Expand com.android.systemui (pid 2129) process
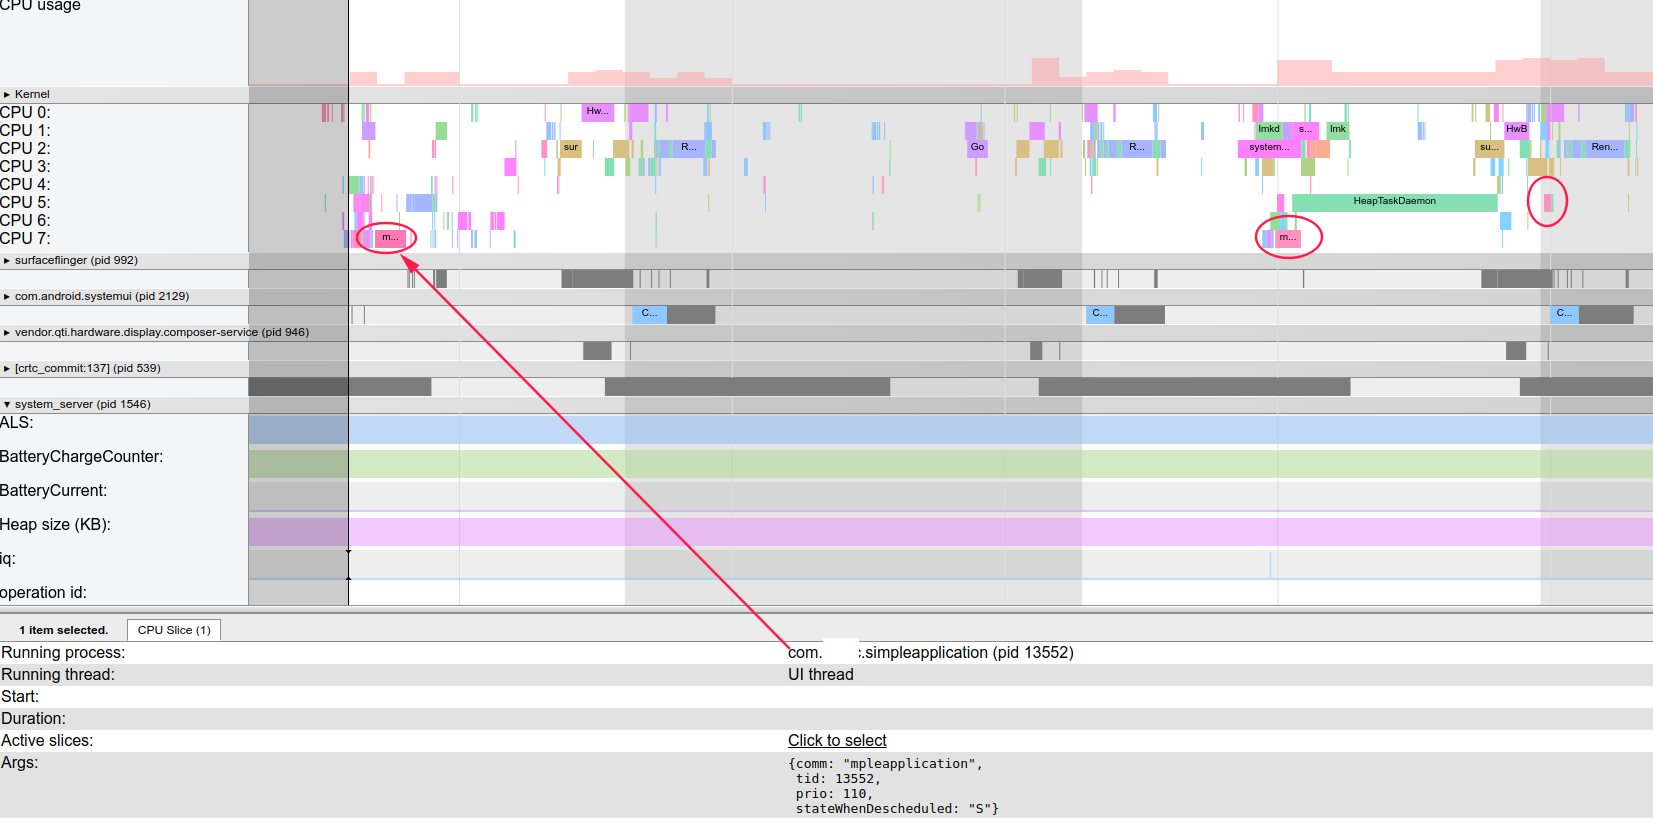1653x836 pixels. pos(7,297)
